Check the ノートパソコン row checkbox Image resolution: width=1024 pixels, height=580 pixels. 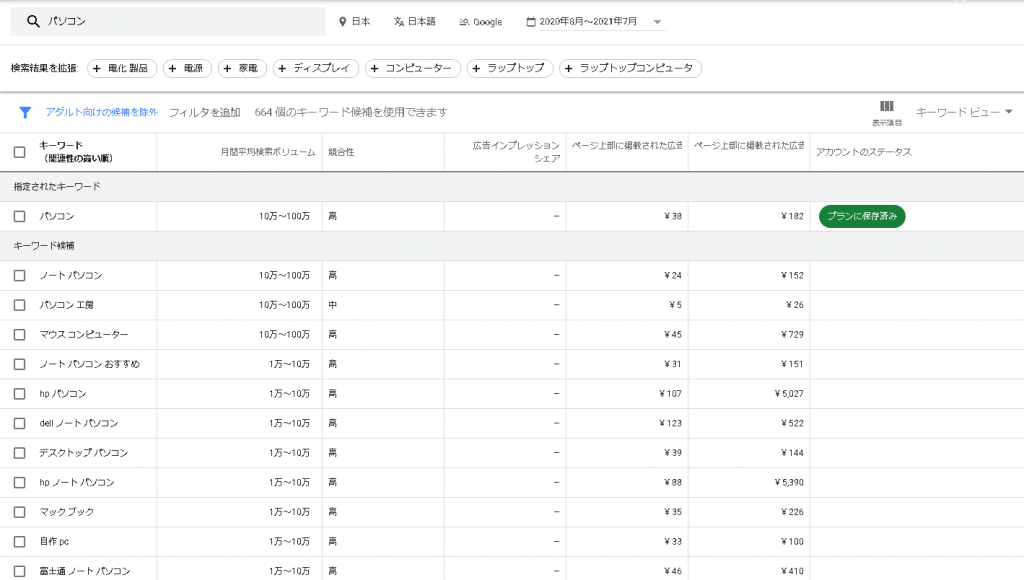[20, 276]
